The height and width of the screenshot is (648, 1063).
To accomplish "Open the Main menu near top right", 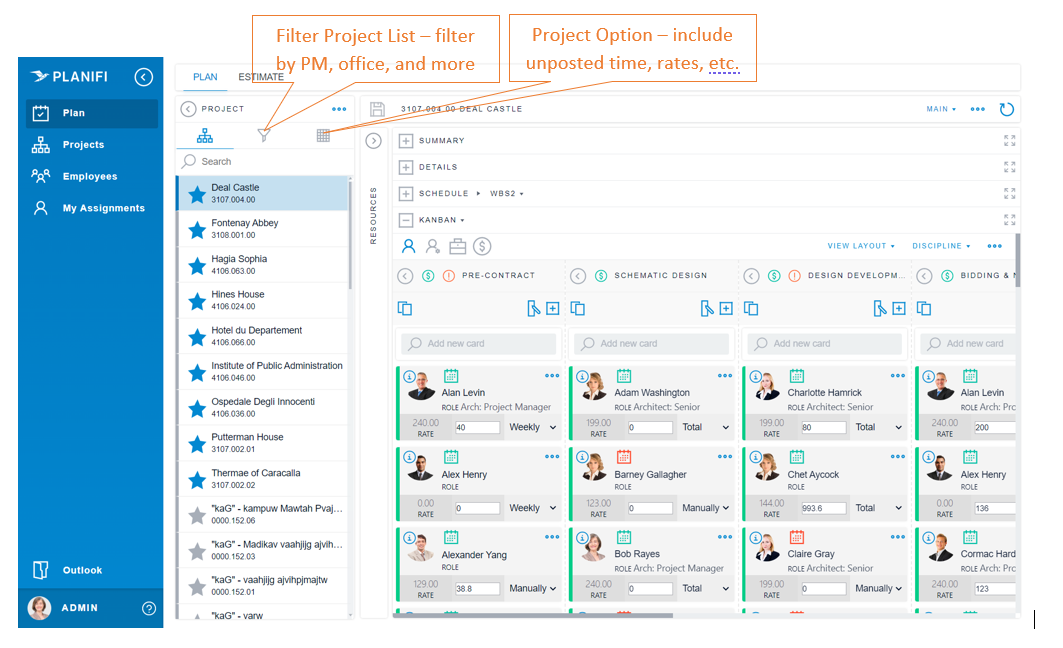I will coord(938,109).
